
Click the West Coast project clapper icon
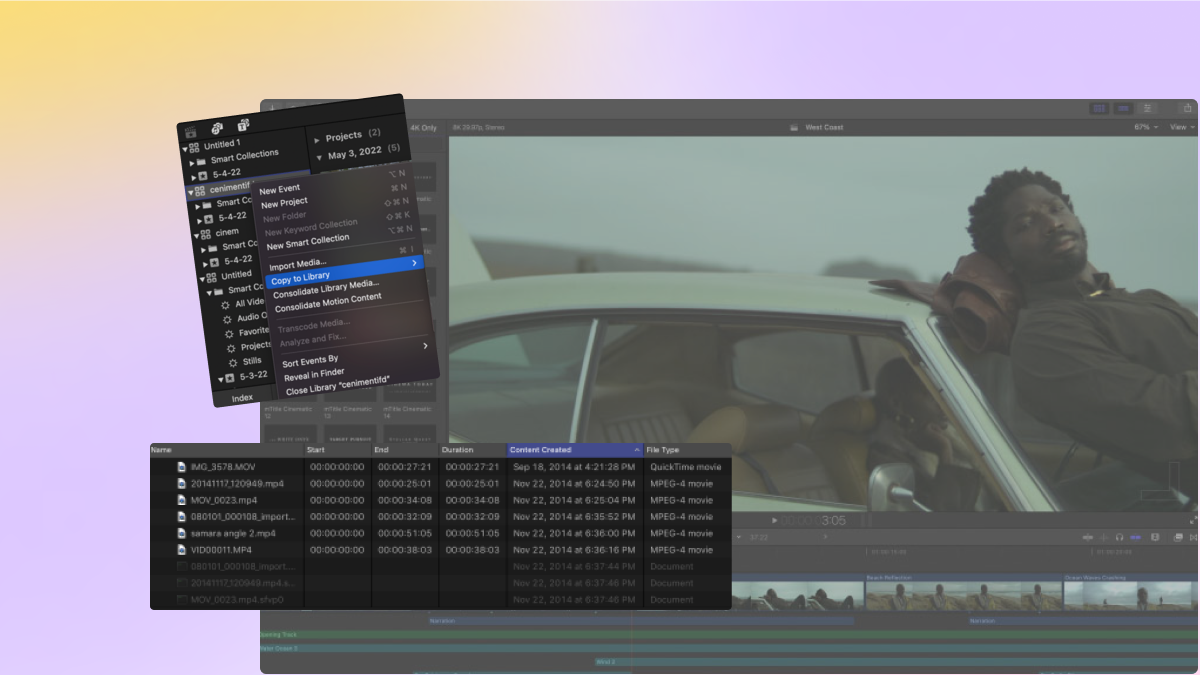point(794,128)
